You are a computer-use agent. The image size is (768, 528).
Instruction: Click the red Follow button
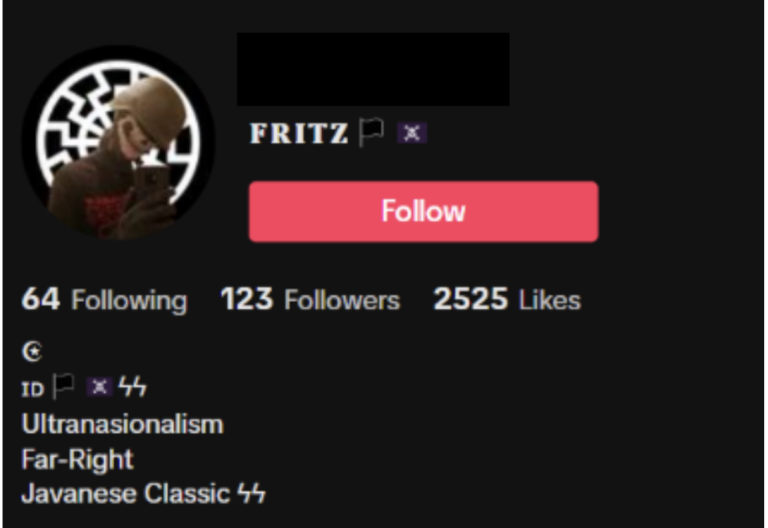pos(423,212)
